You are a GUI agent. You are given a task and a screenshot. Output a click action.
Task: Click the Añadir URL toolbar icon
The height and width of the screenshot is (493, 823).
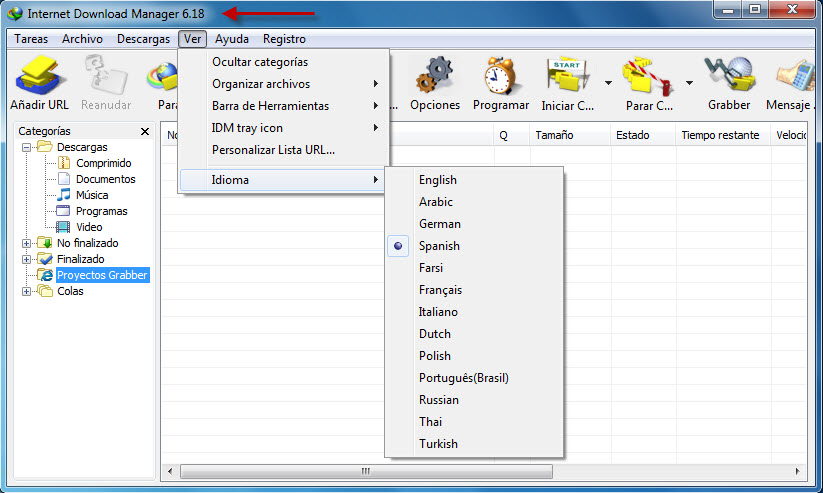click(x=41, y=76)
